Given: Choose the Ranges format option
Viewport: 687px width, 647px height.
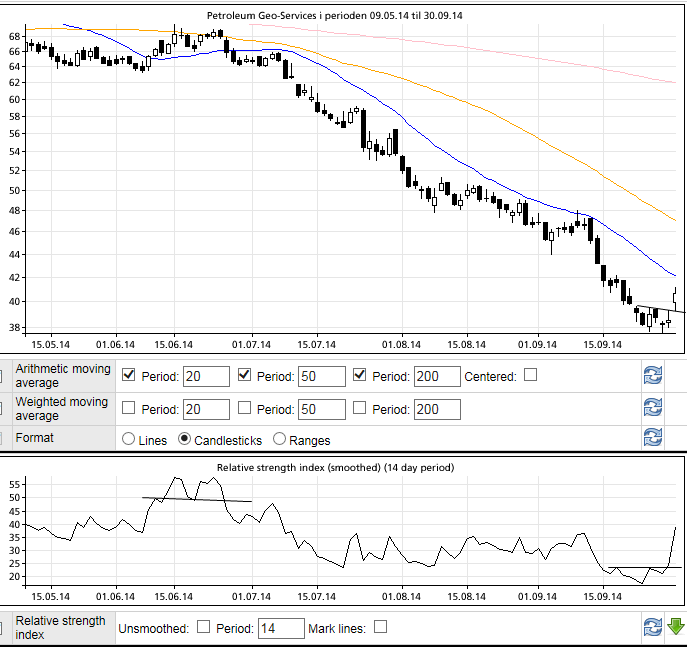Looking at the screenshot, I should pos(279,439).
